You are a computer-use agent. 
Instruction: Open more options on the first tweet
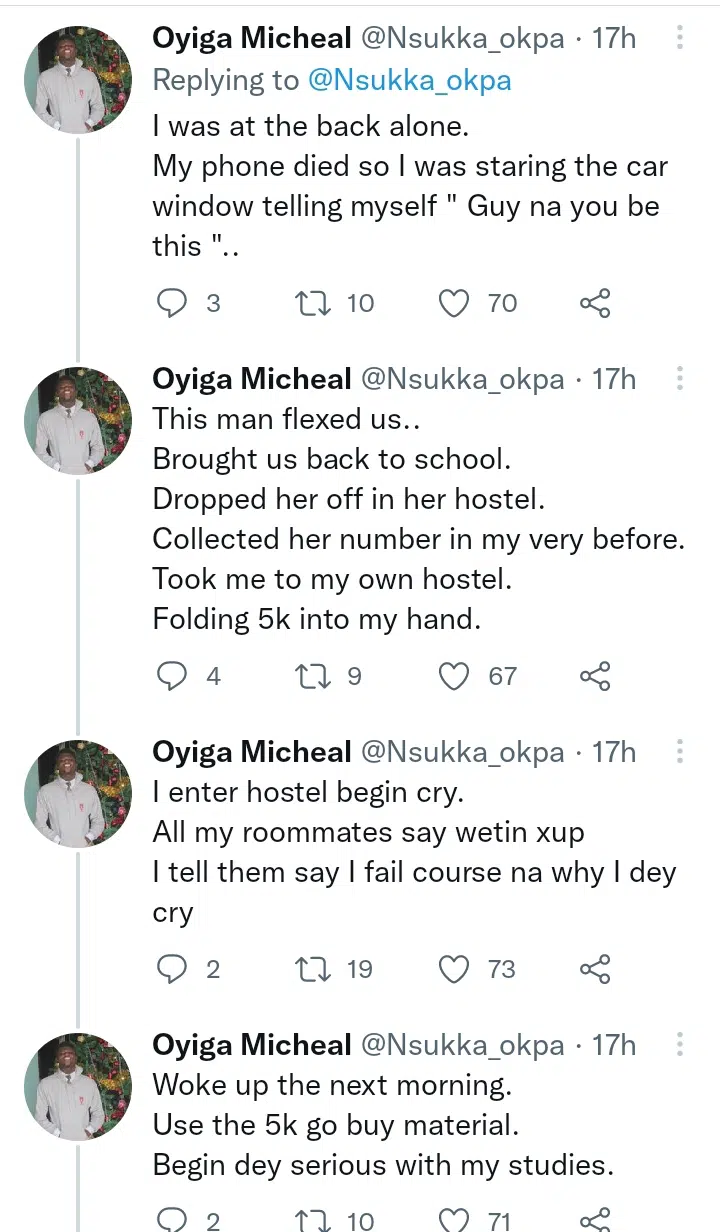tap(680, 38)
